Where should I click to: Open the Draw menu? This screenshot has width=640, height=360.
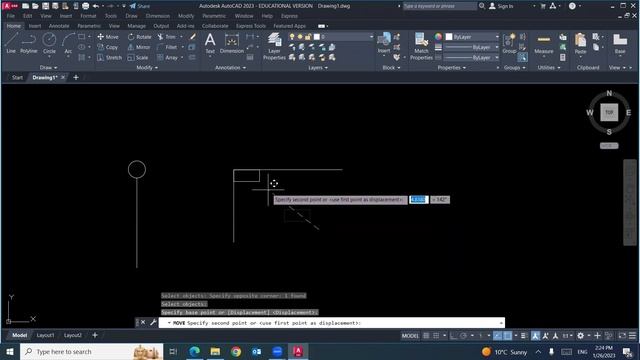(131, 16)
